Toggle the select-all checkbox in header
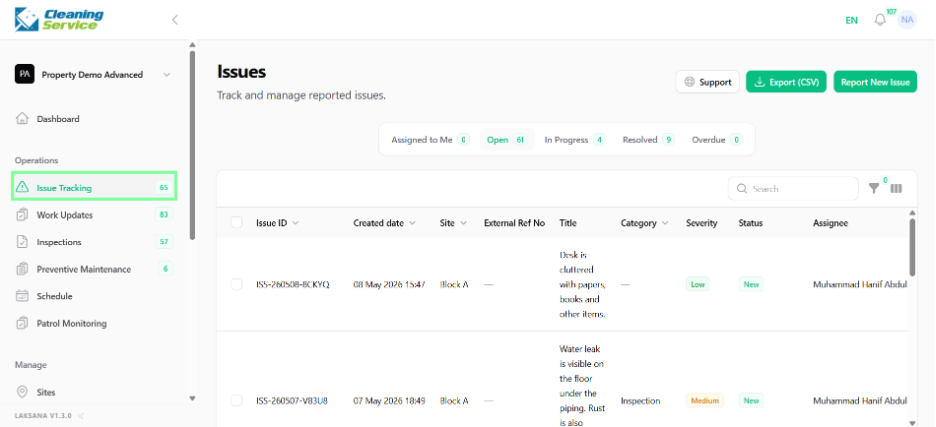Screen dimensions: 936x427 click(x=236, y=223)
